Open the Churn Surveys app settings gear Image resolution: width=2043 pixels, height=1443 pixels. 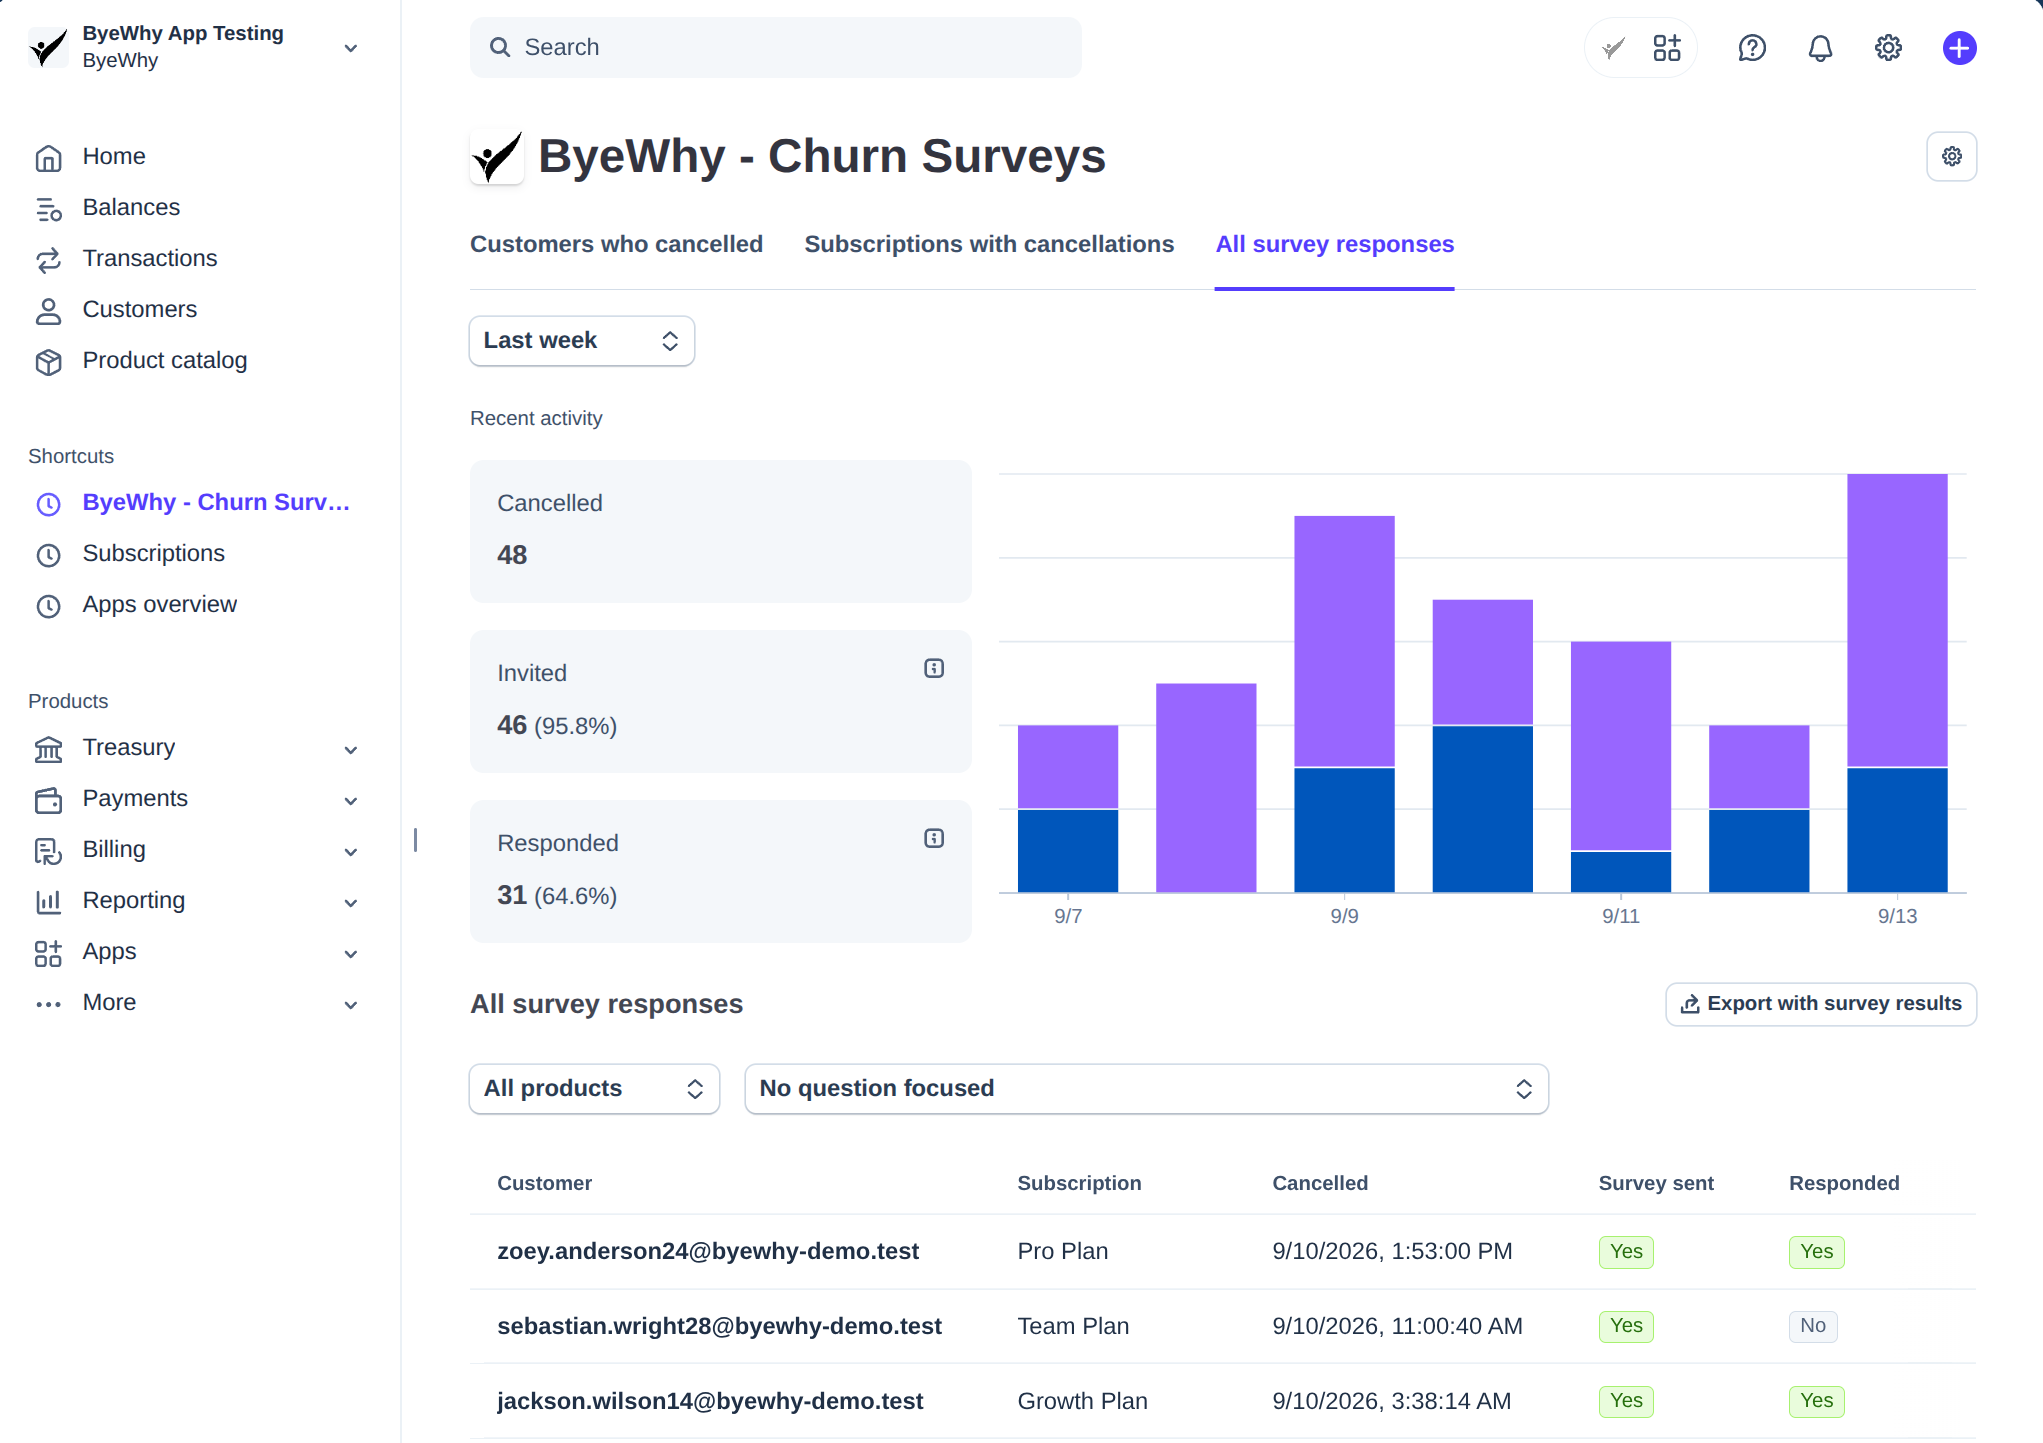1951,156
